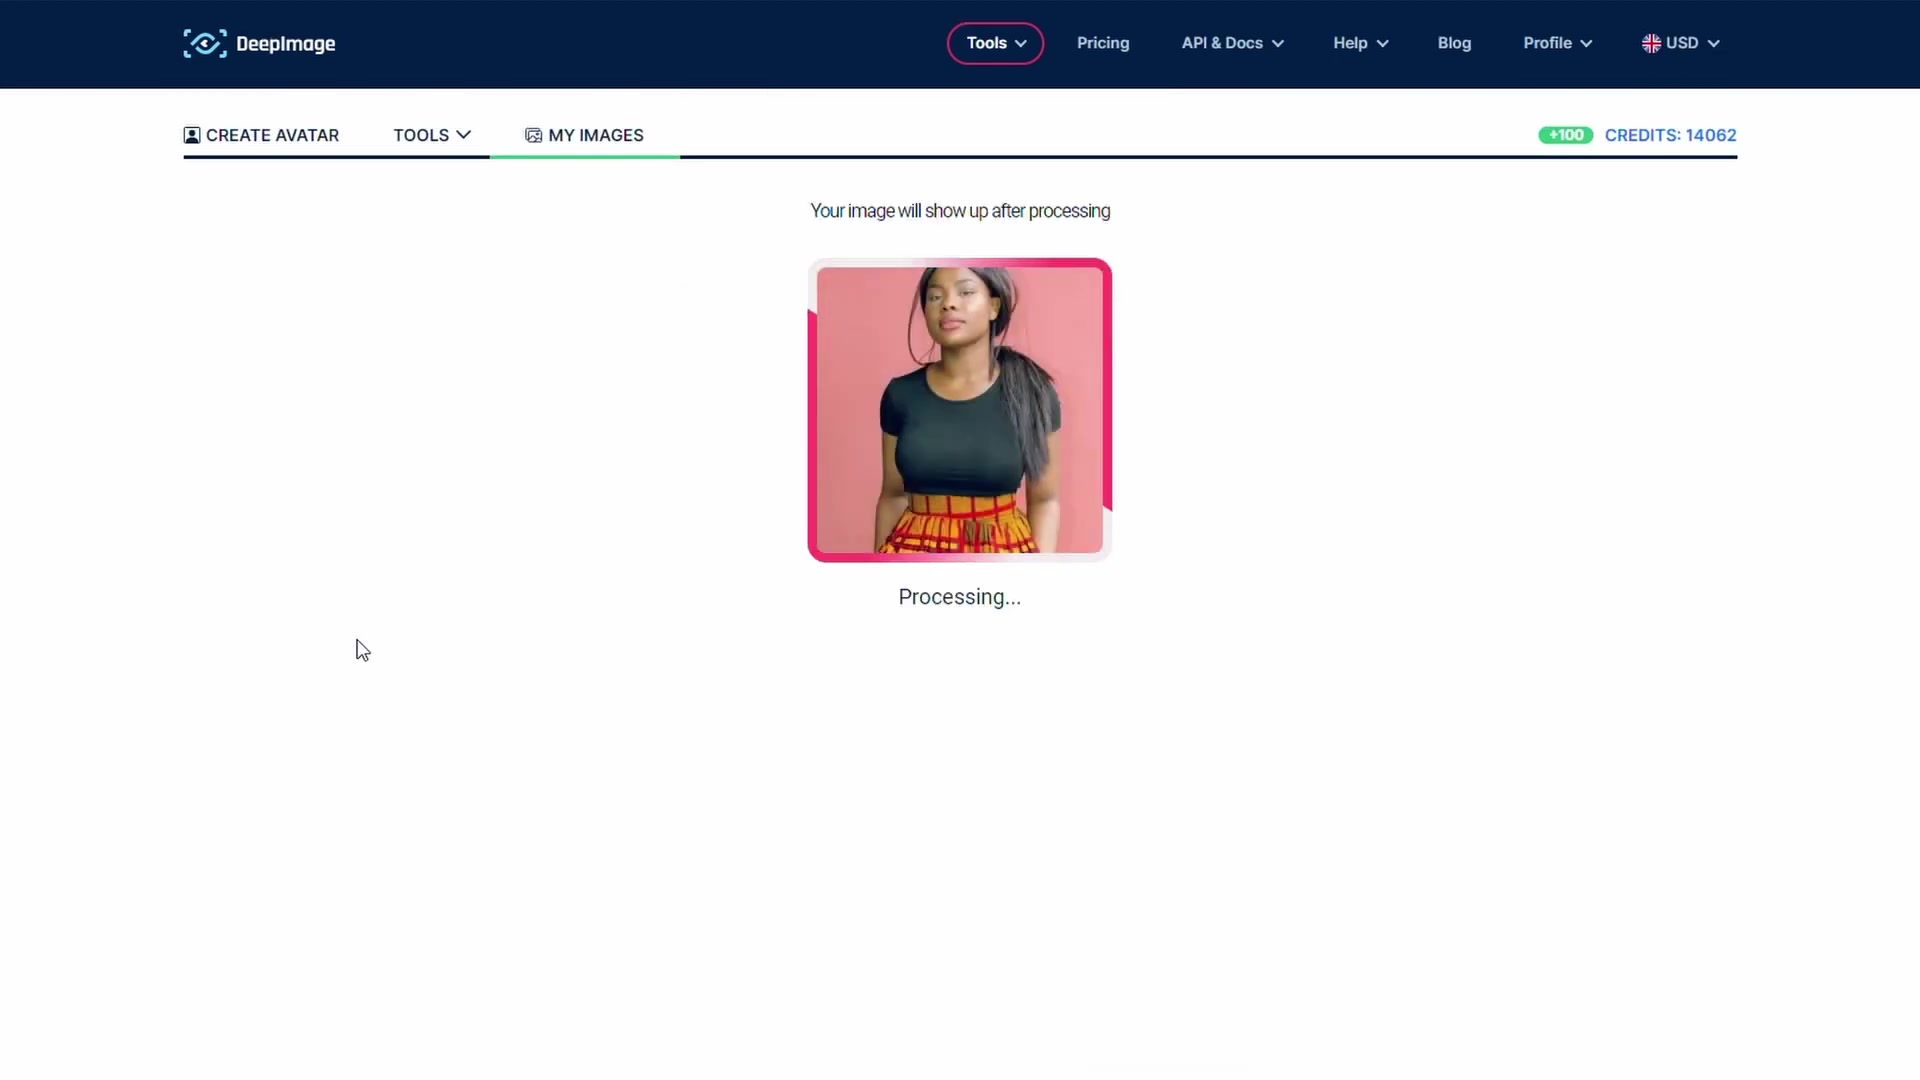Click the My Images gallery icon
The width and height of the screenshot is (1920, 1080).
pyautogui.click(x=533, y=135)
